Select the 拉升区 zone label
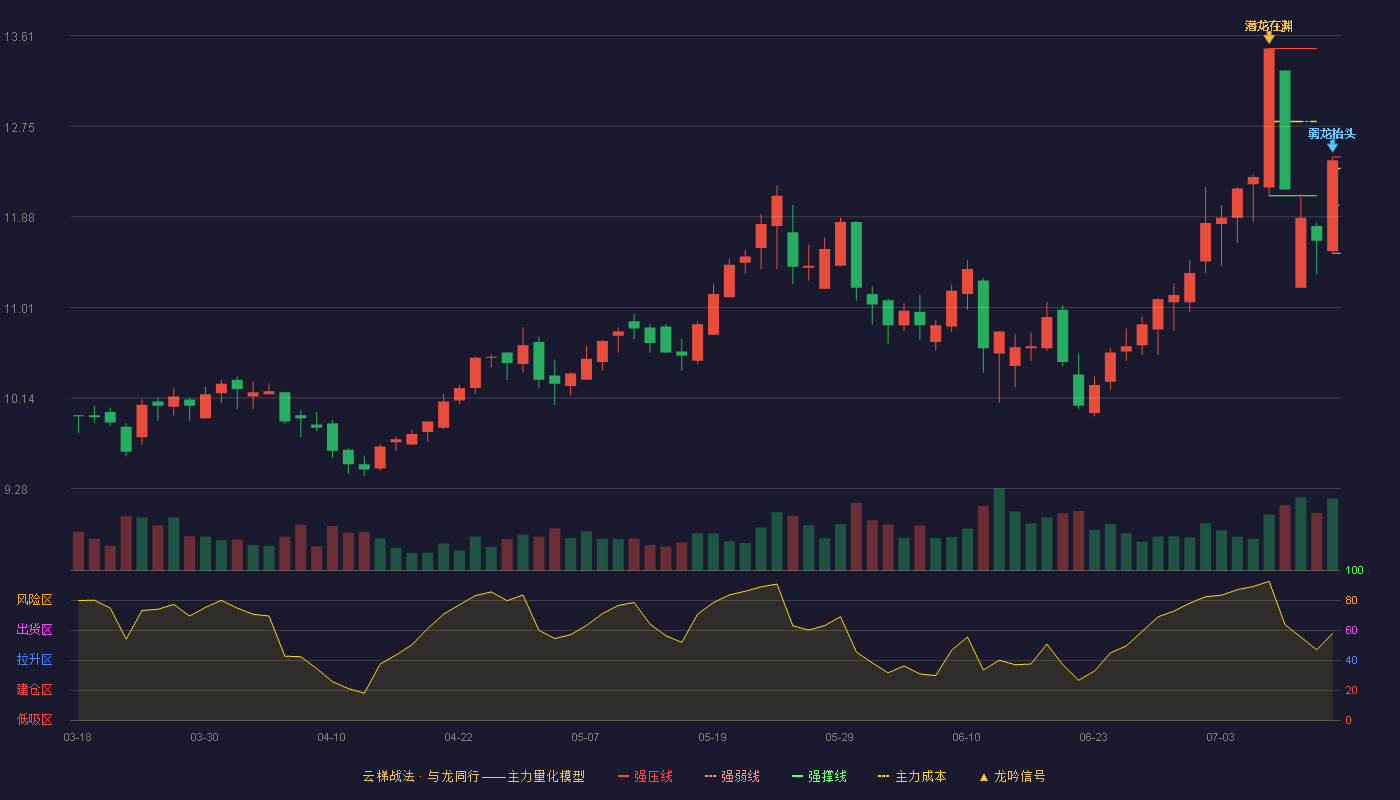Viewport: 1400px width, 800px height. coord(34,660)
